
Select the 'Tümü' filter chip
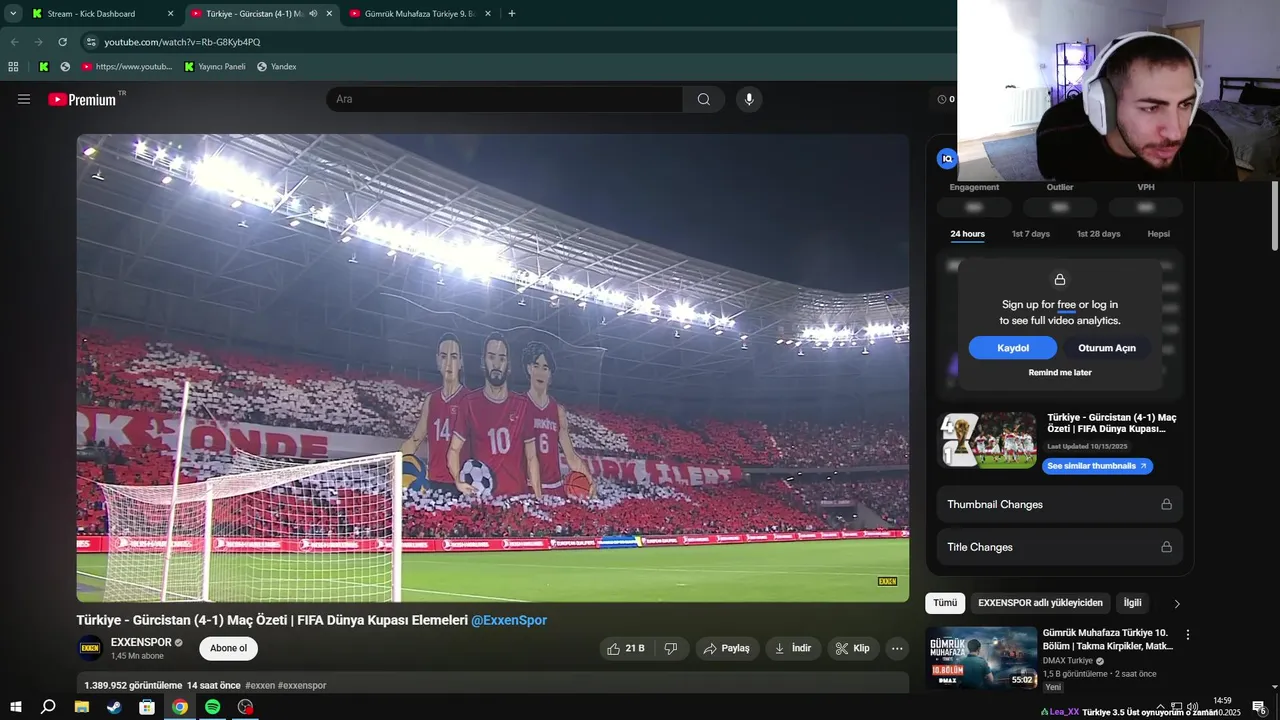click(x=945, y=603)
